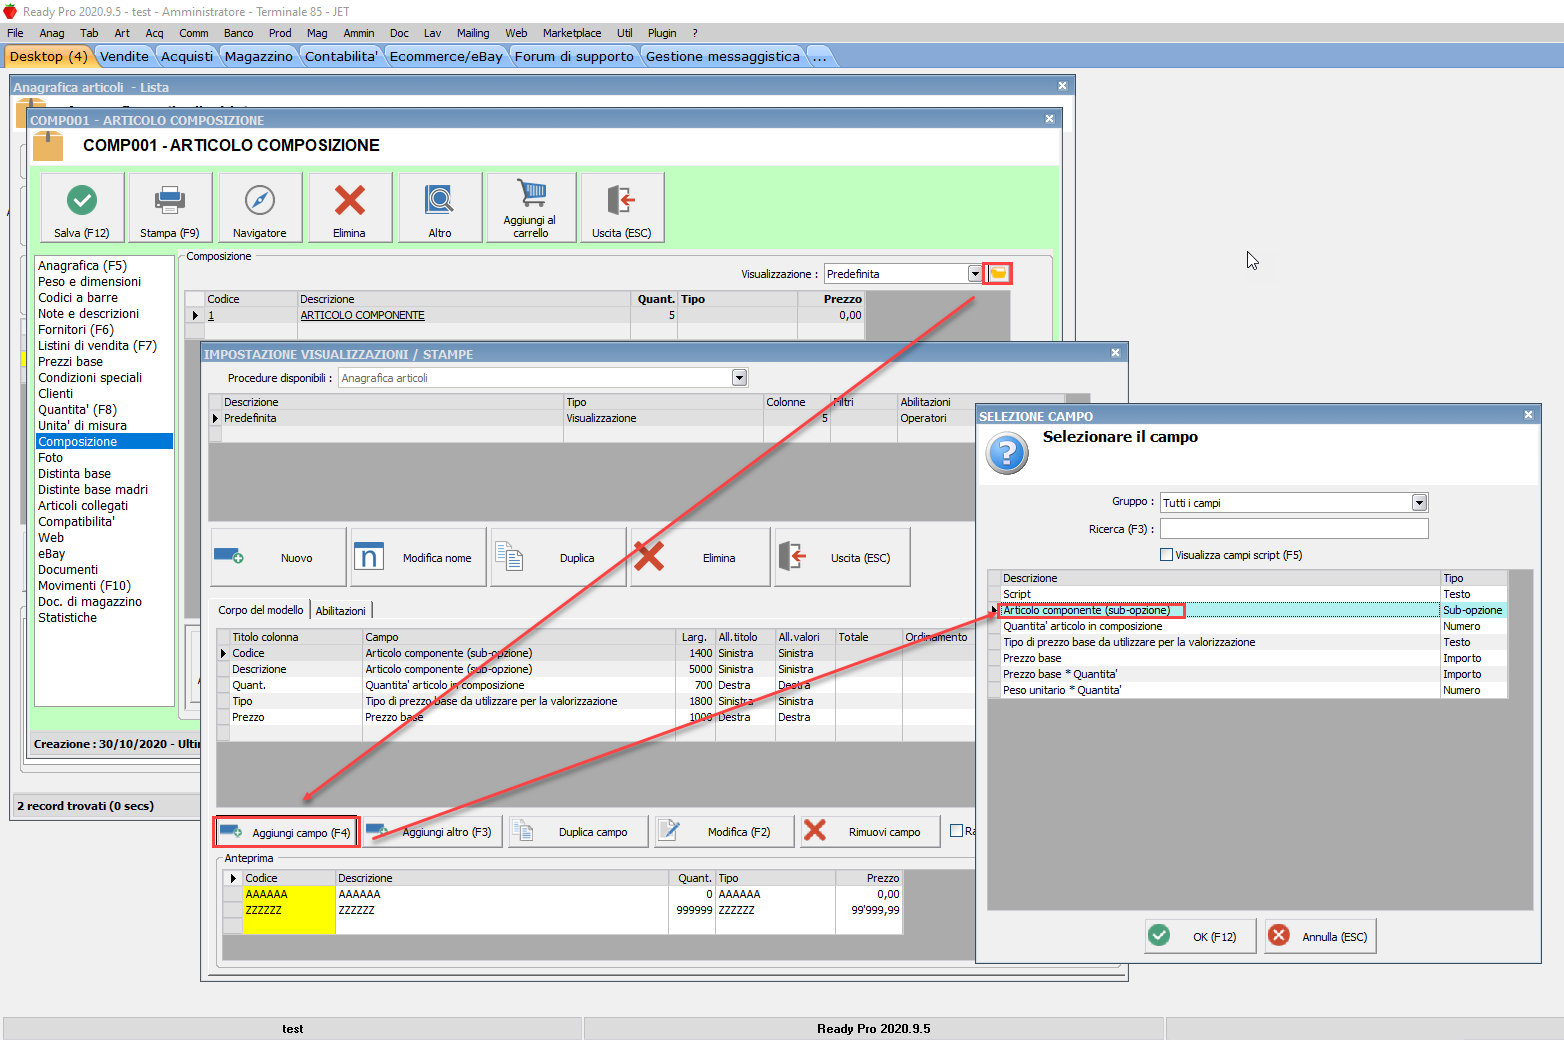Image resolution: width=1564 pixels, height=1040 pixels.
Task: Select the Quant. column row in Corpo del modello
Action: tap(597, 685)
